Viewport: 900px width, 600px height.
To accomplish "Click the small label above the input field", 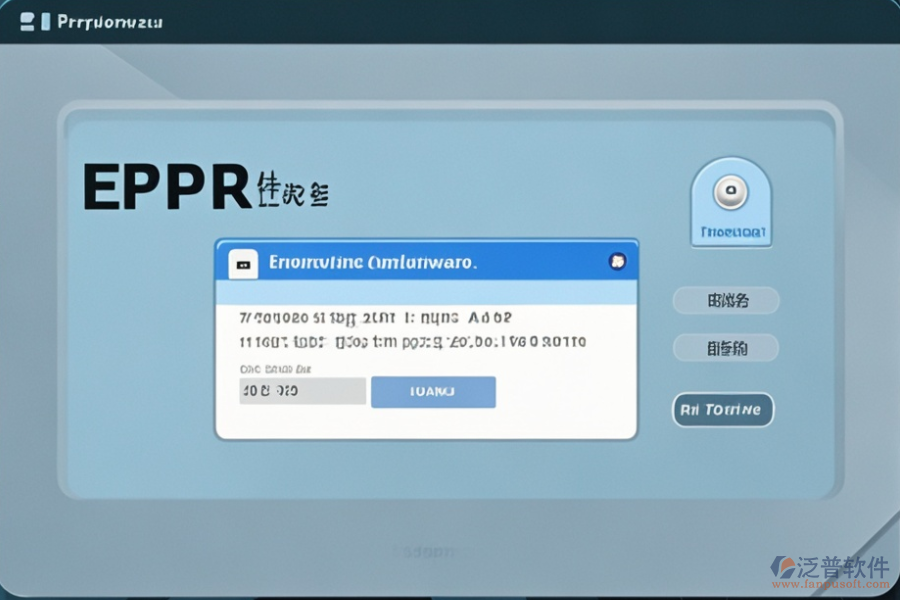I will (x=276, y=369).
